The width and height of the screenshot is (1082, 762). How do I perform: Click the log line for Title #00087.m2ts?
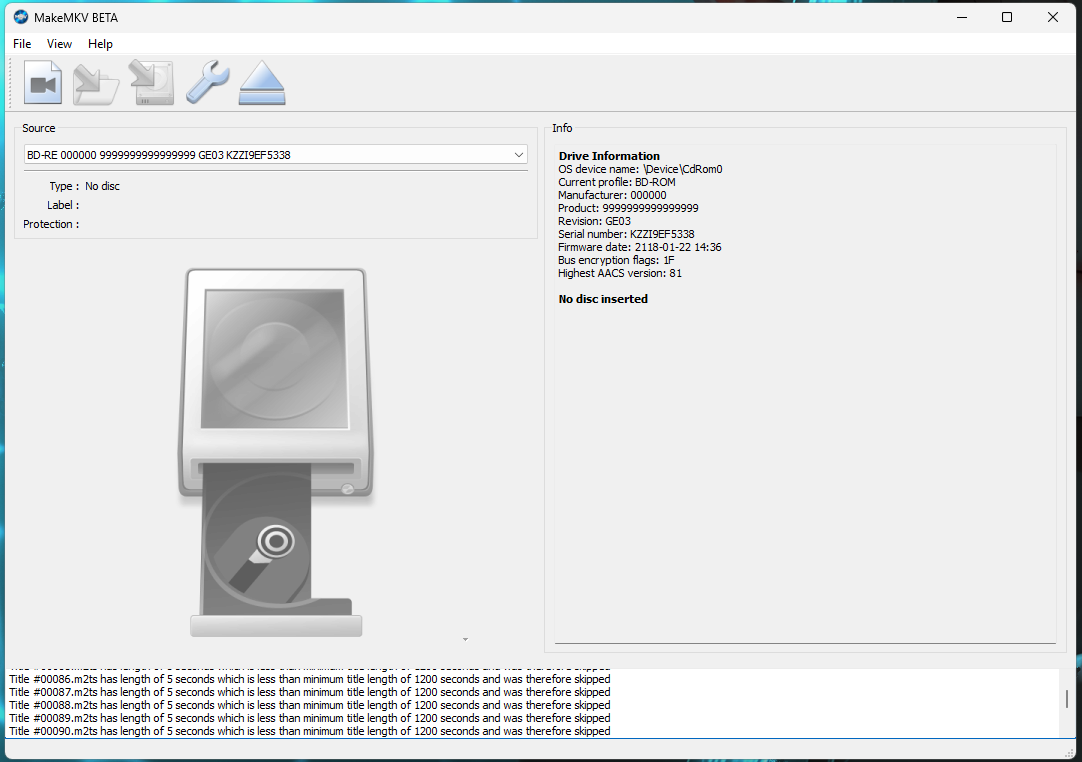coord(310,692)
